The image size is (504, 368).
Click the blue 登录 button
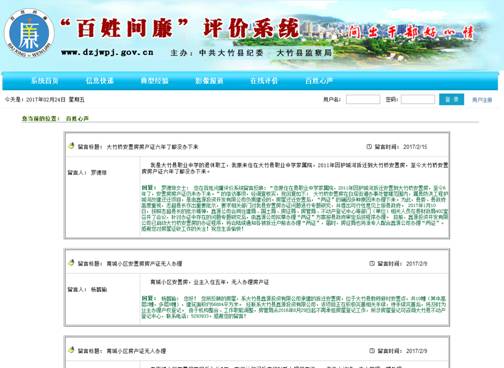coord(451,99)
